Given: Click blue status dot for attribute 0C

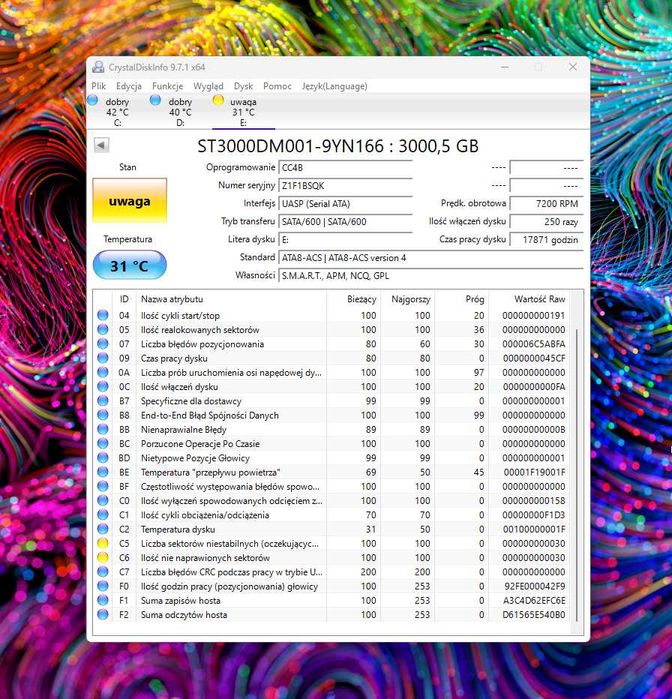Looking at the screenshot, I should (103, 387).
